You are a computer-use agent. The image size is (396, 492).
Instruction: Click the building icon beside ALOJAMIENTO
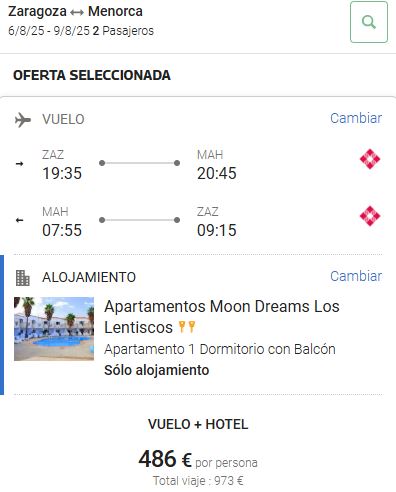[x=23, y=278]
